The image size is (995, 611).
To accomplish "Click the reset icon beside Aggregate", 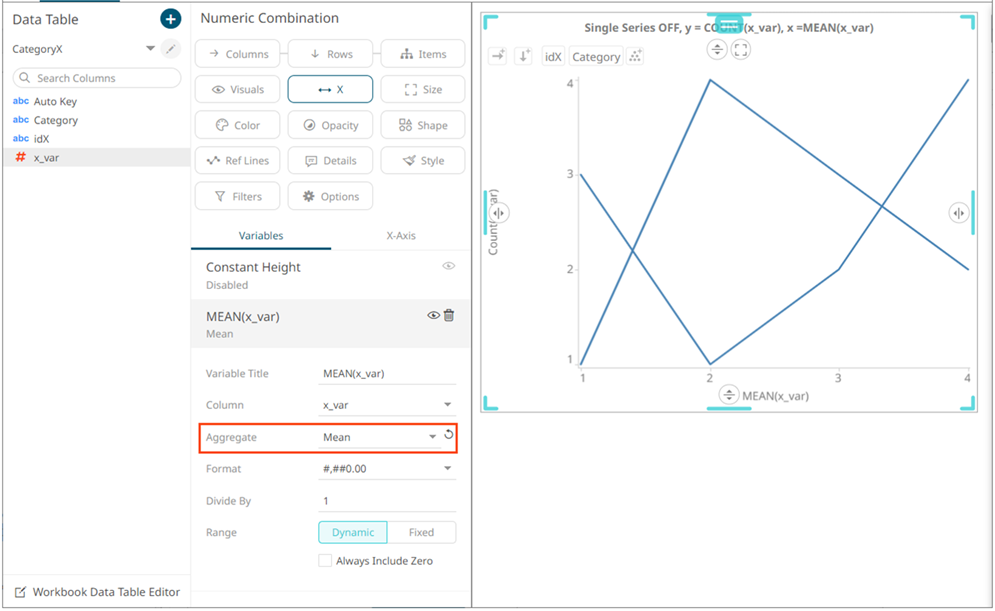I will point(449,435).
